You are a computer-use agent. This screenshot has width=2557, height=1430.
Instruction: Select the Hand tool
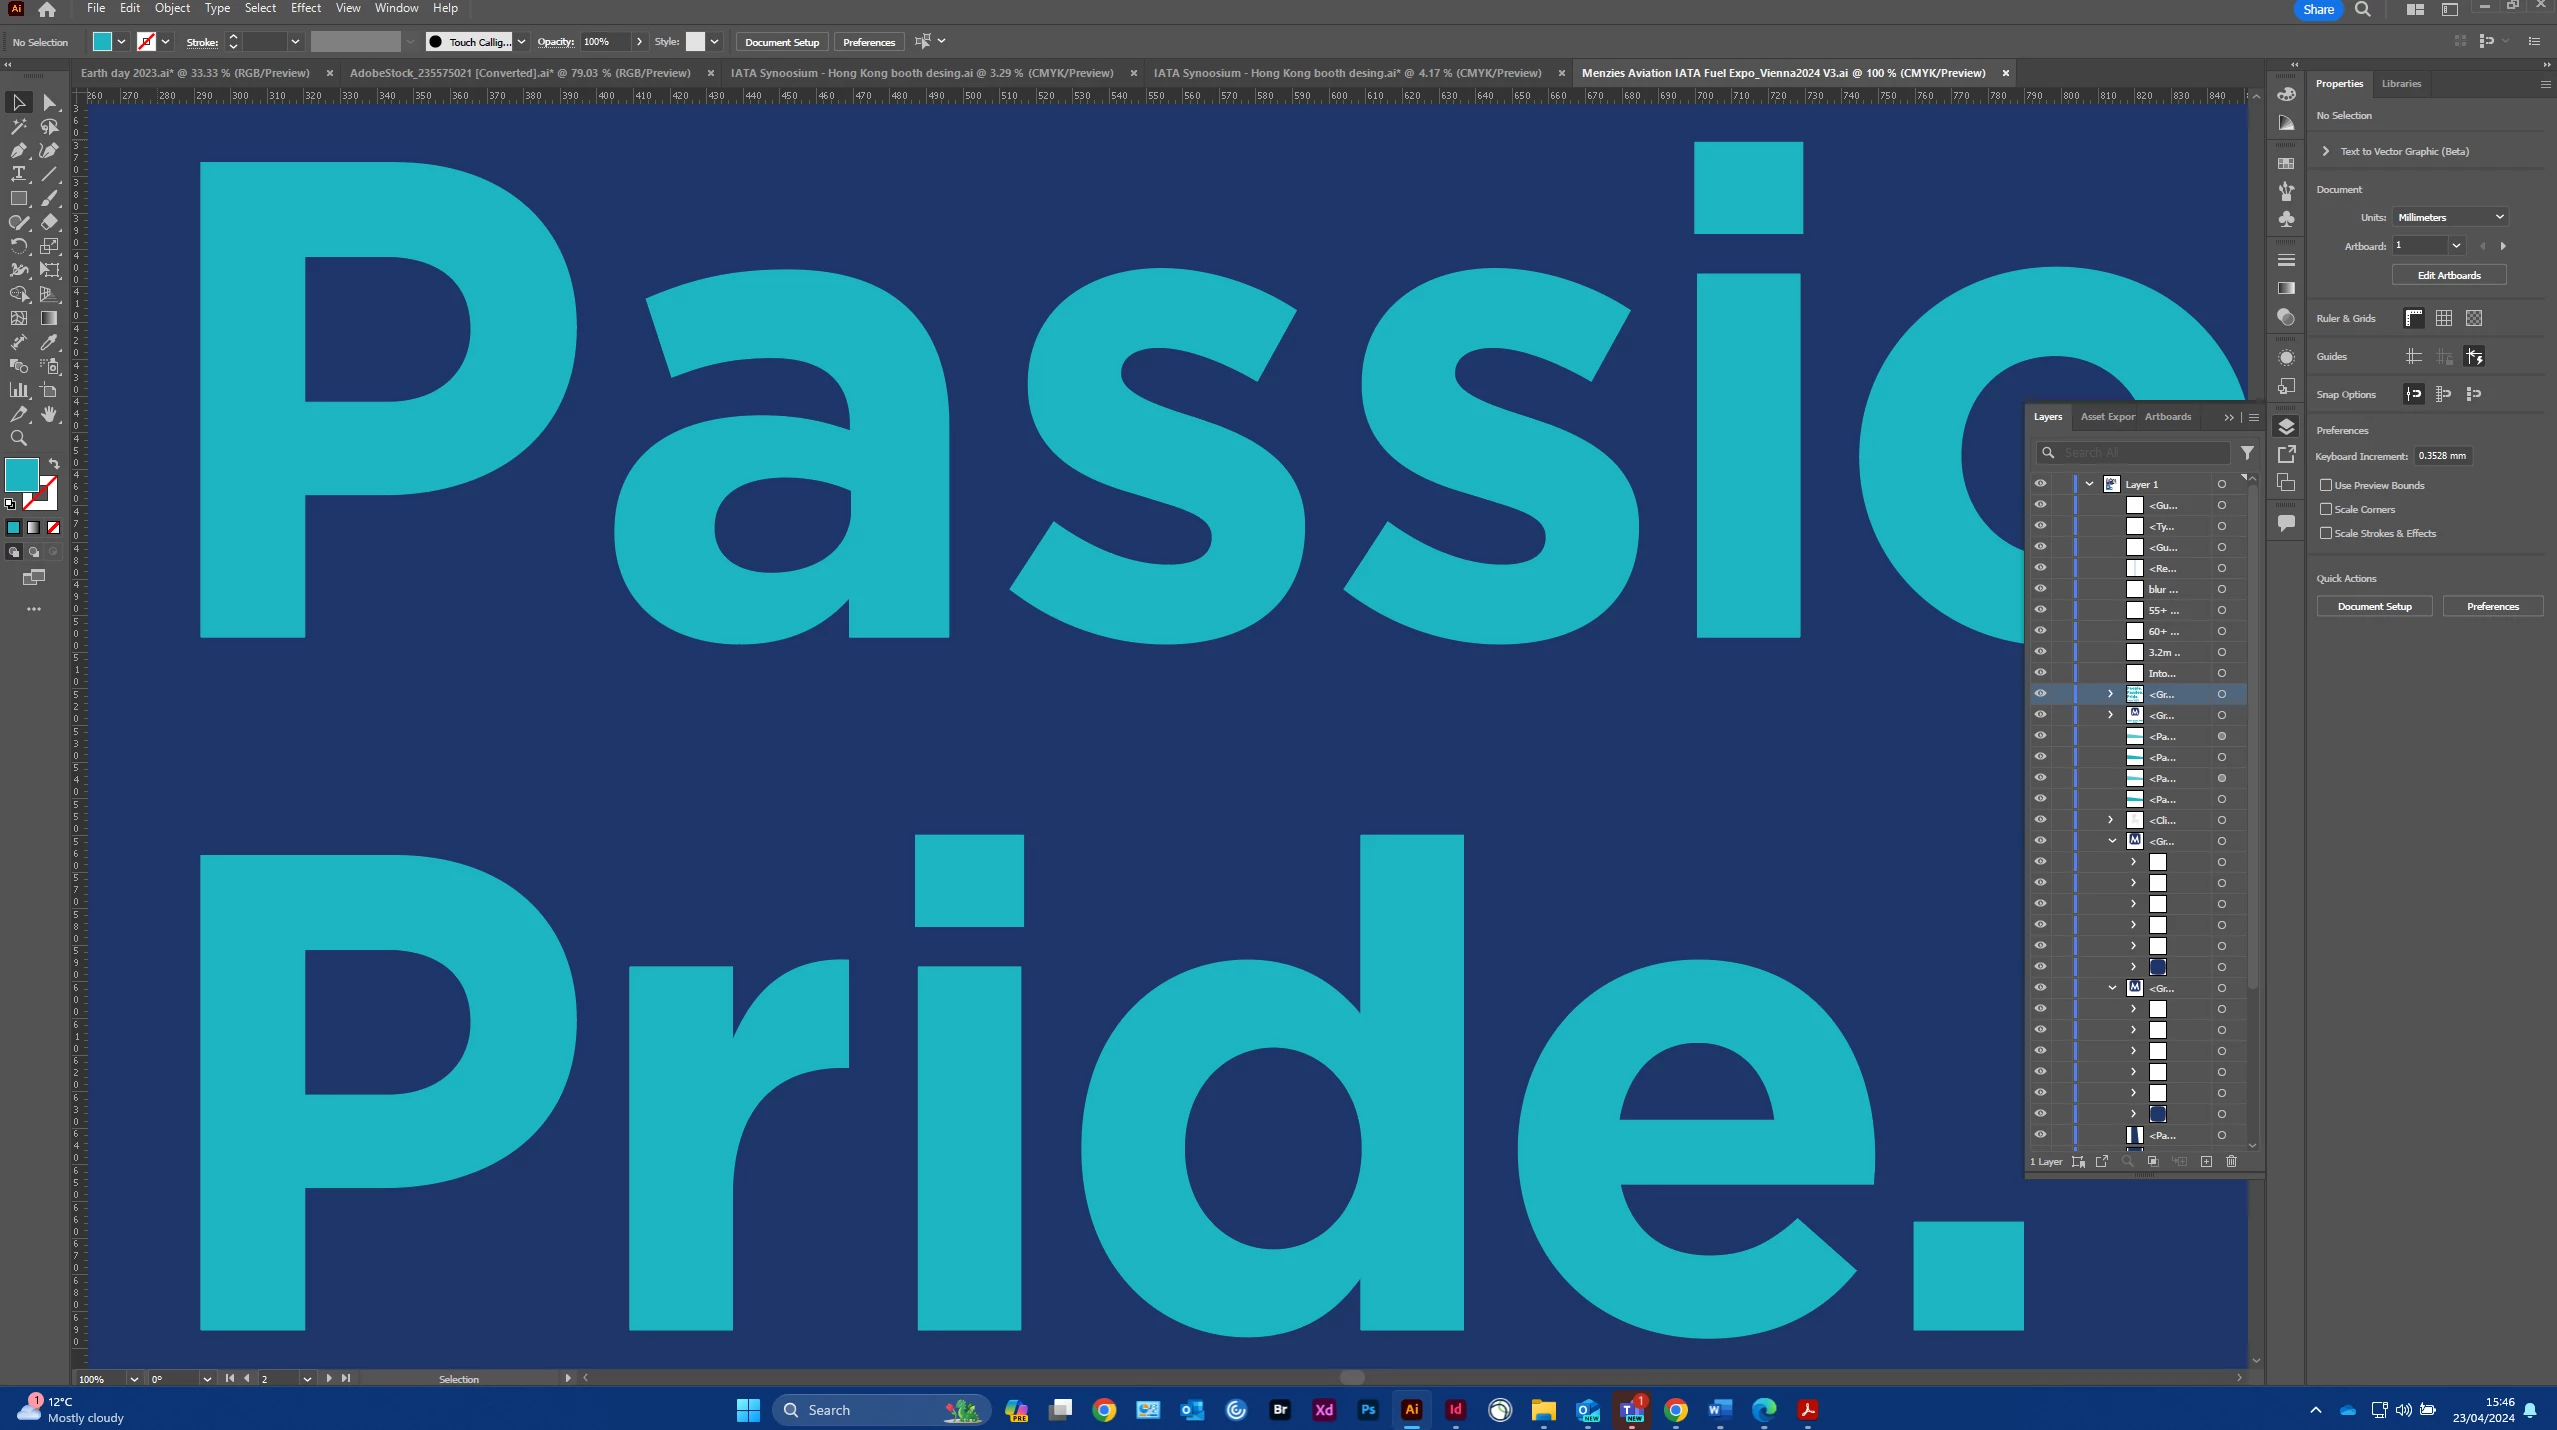click(49, 414)
